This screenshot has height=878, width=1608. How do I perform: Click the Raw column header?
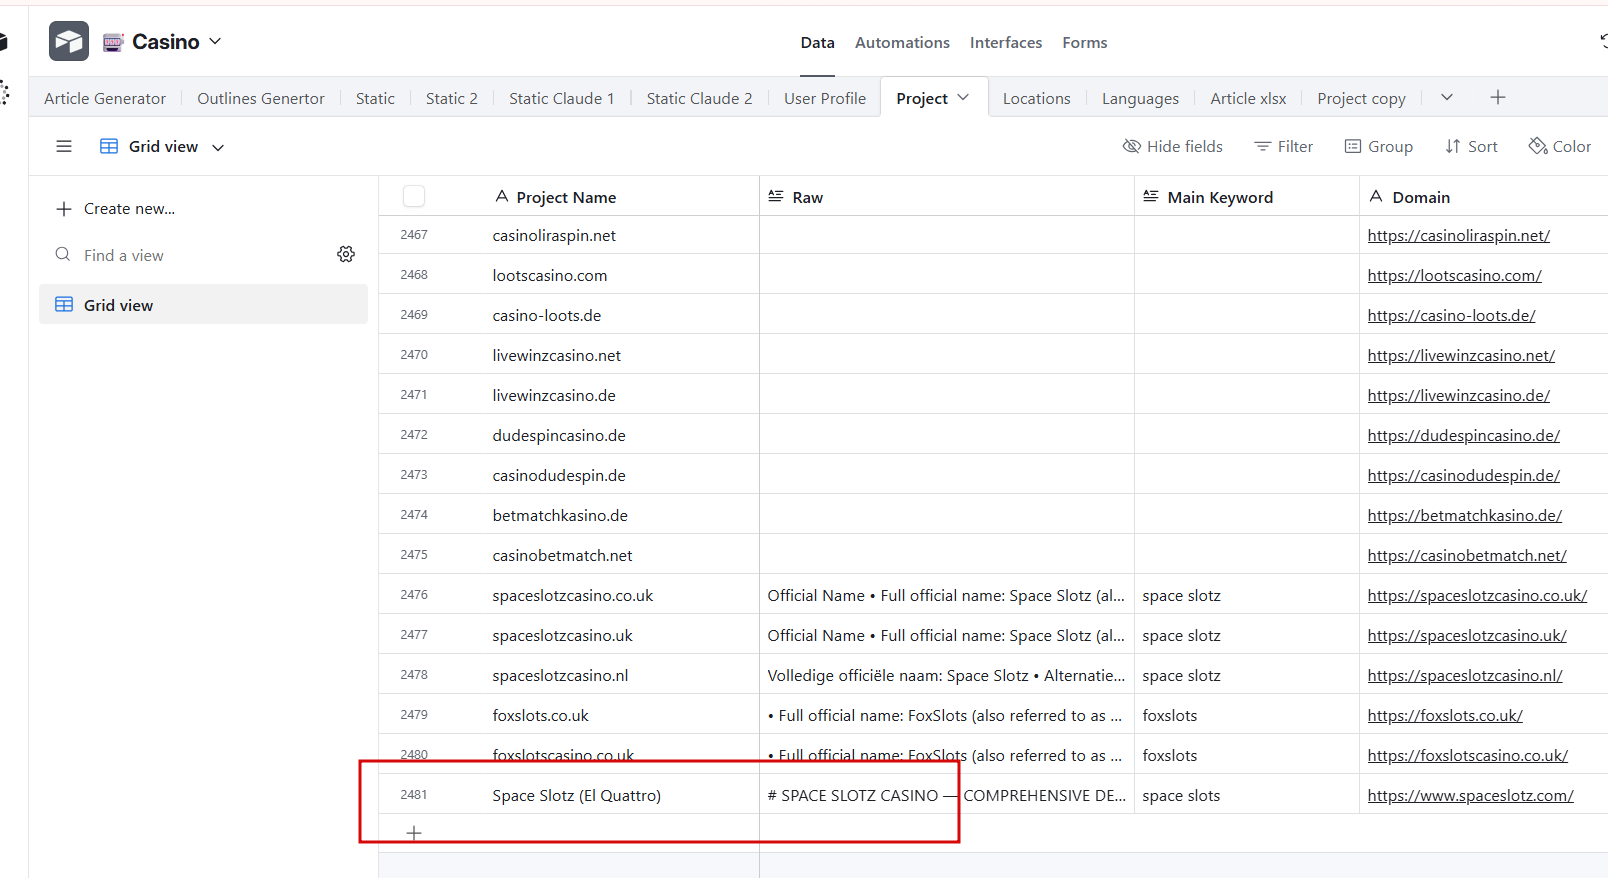(947, 196)
